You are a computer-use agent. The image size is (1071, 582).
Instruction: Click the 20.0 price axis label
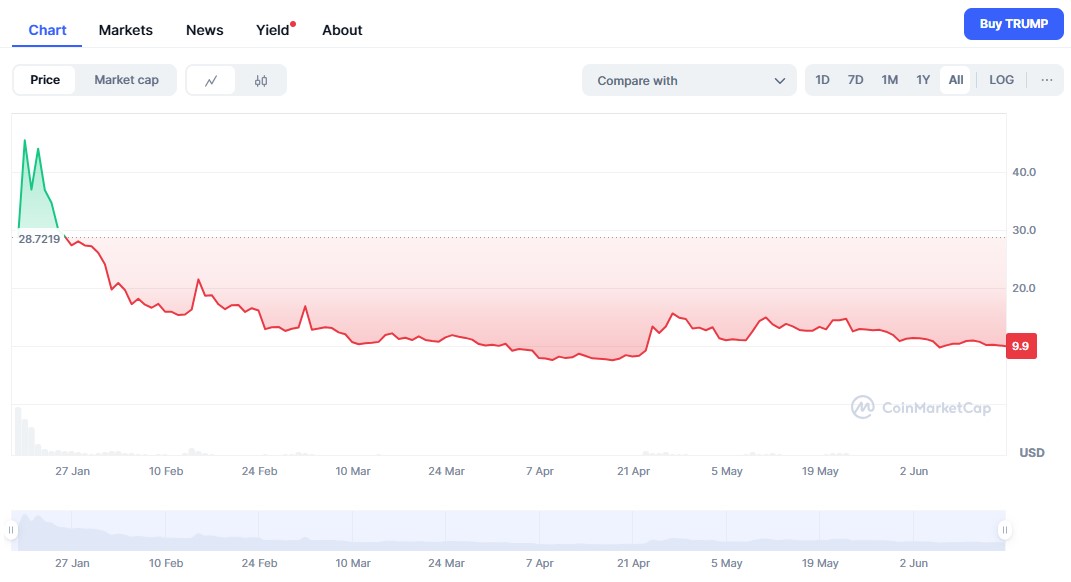click(1024, 288)
